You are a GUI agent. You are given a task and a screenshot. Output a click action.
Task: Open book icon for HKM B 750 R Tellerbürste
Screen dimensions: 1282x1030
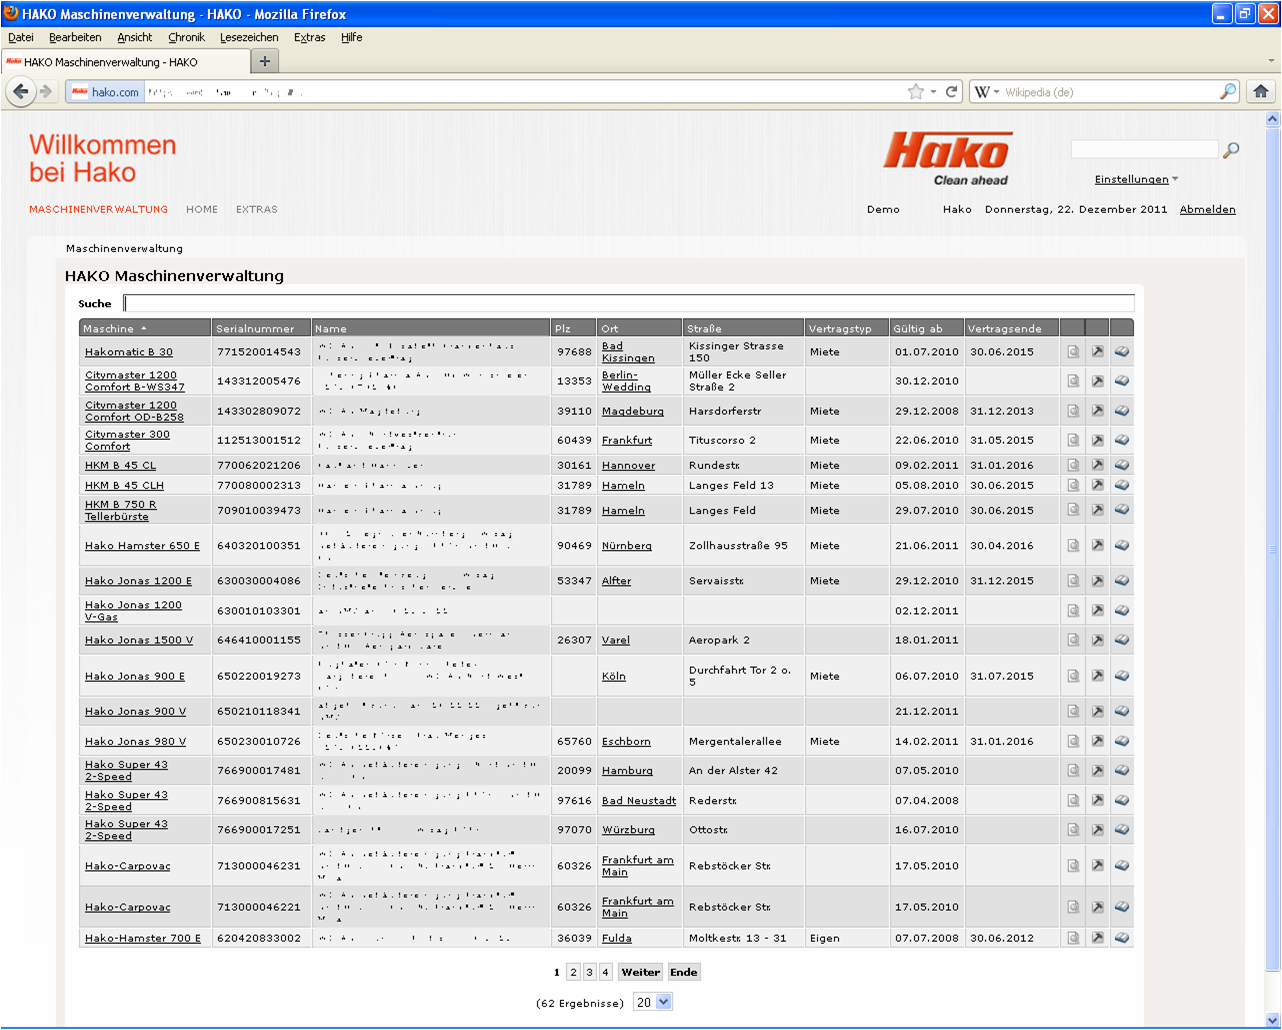1122,510
